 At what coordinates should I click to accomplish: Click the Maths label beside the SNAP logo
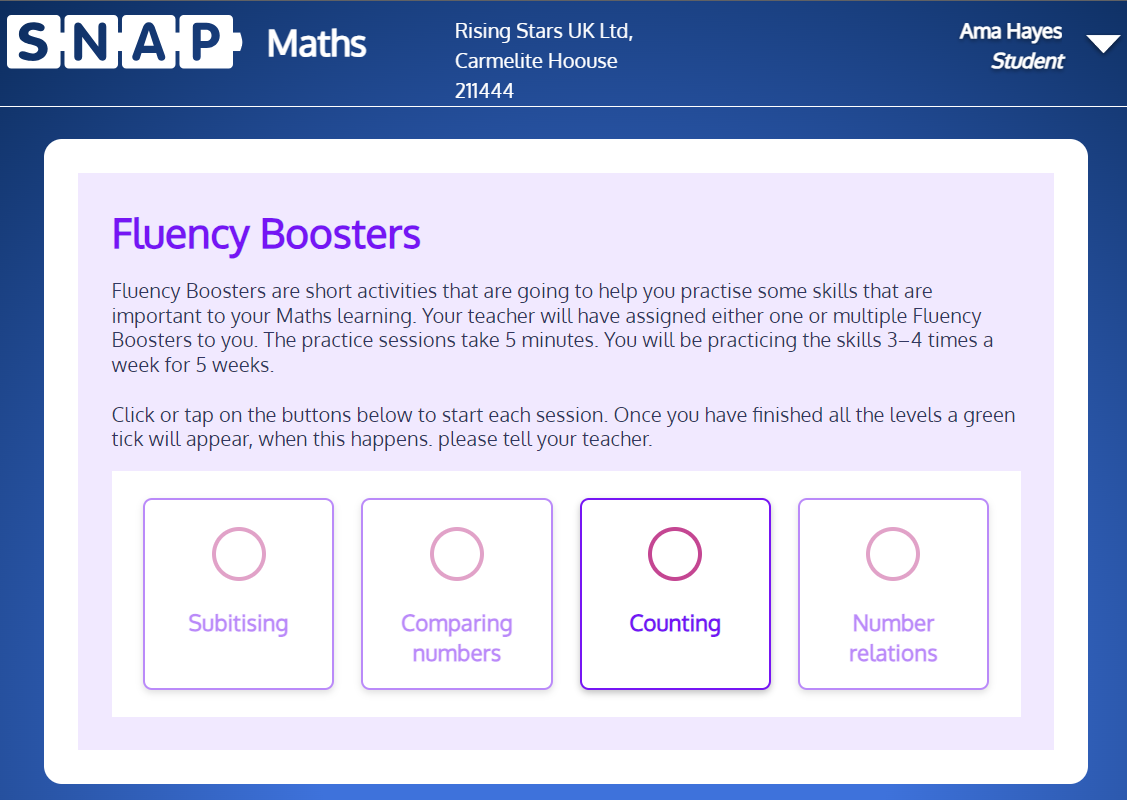315,44
